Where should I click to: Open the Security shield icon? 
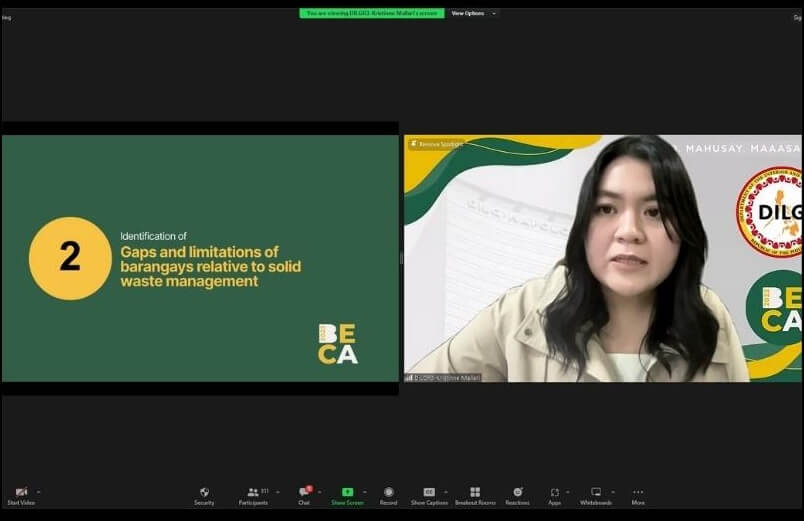coord(204,493)
